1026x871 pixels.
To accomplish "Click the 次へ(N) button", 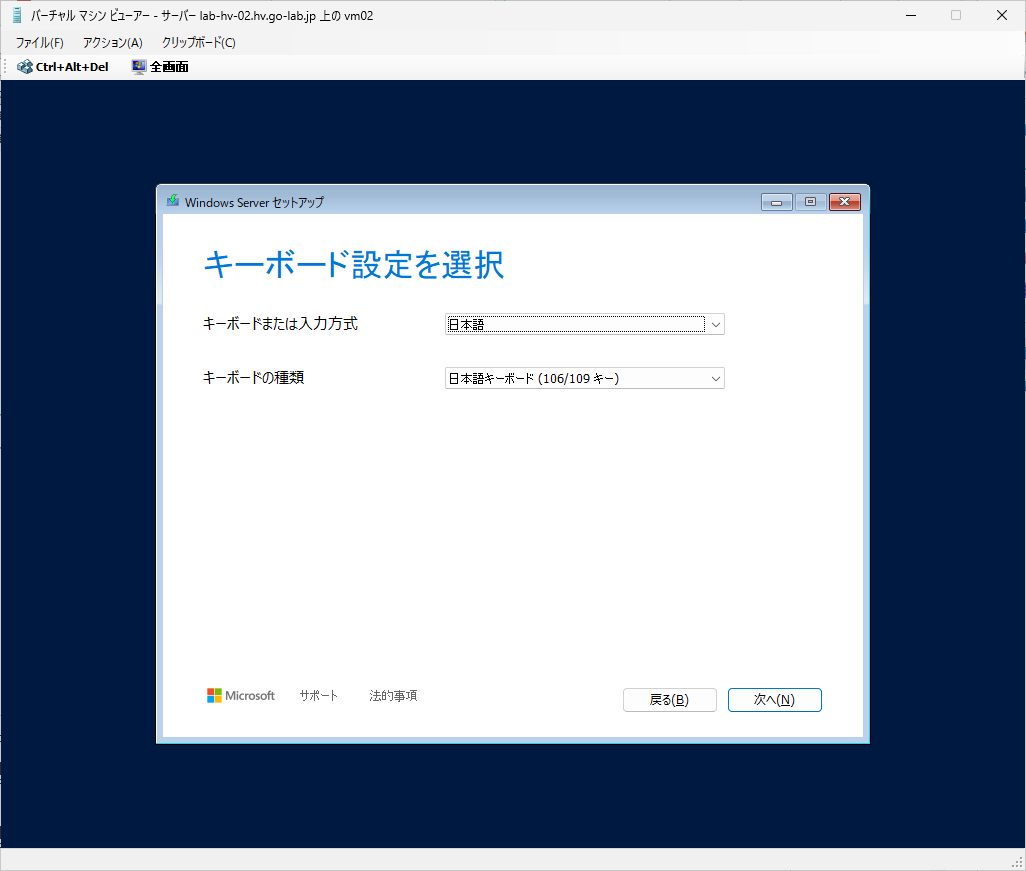I will 774,700.
